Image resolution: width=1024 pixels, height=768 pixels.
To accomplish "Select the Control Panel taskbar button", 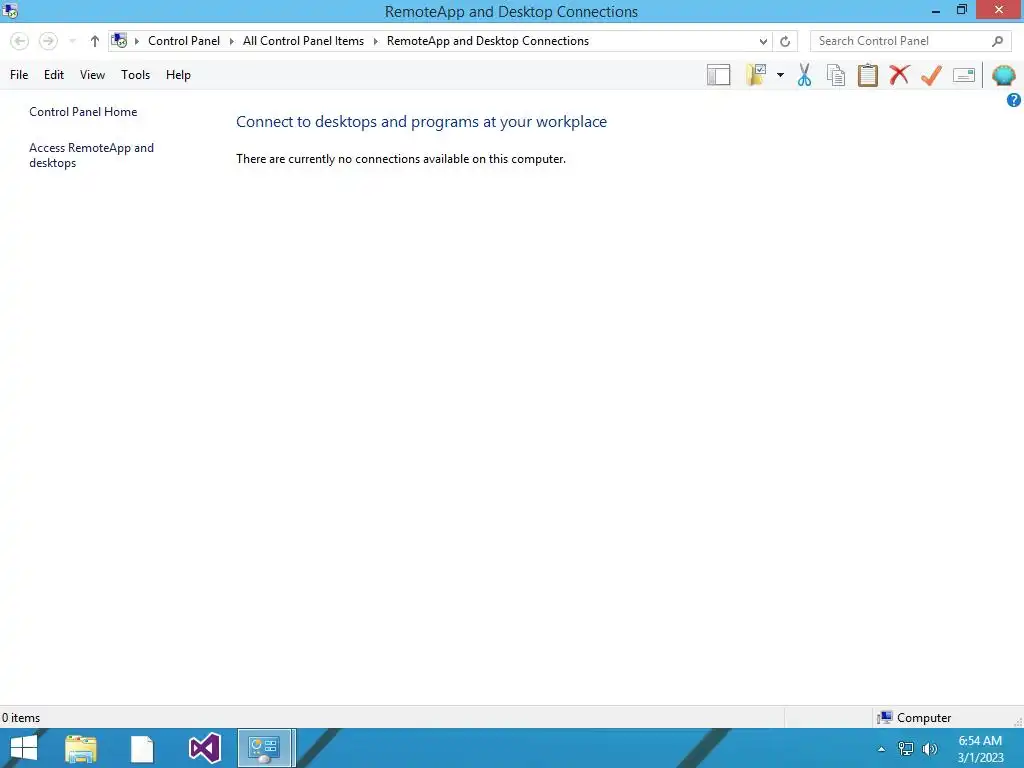I will (266, 748).
